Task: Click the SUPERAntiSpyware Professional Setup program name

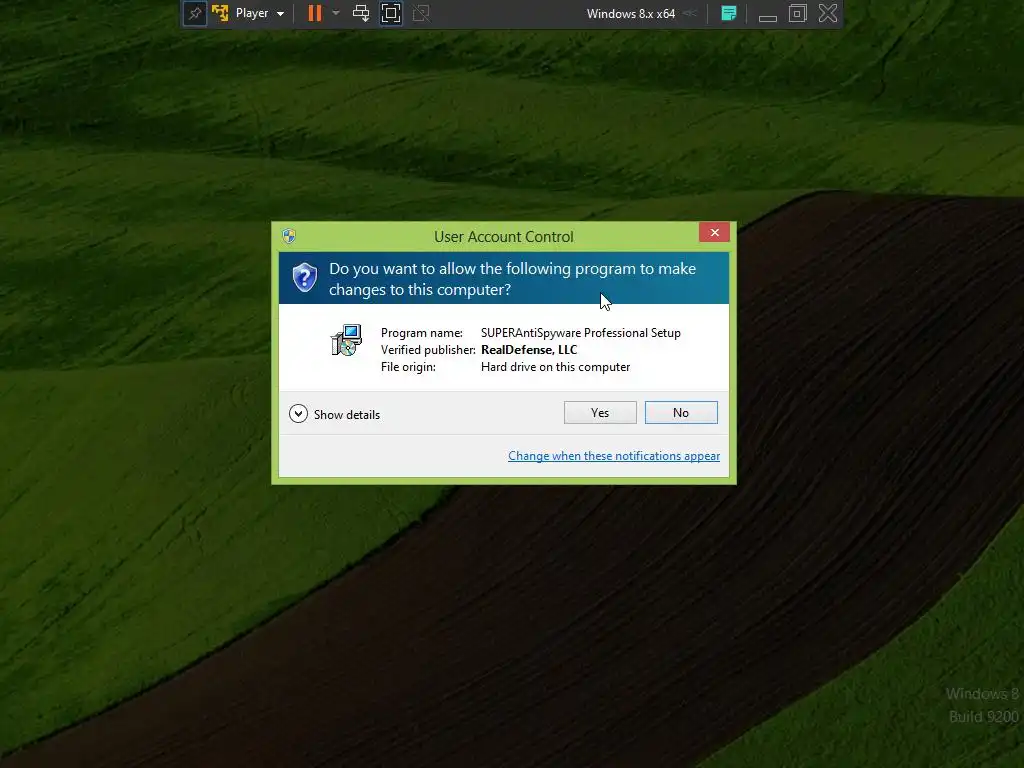Action: tap(581, 333)
